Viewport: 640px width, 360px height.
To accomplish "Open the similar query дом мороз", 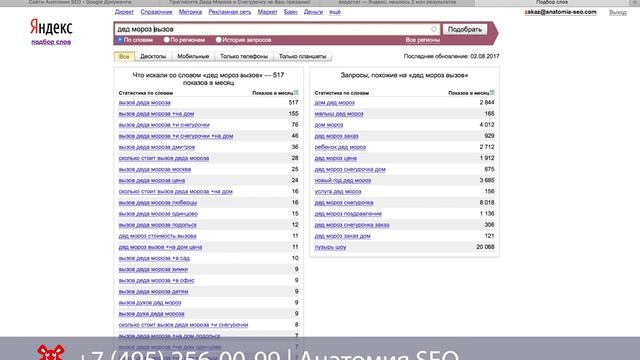I will pyautogui.click(x=329, y=125).
